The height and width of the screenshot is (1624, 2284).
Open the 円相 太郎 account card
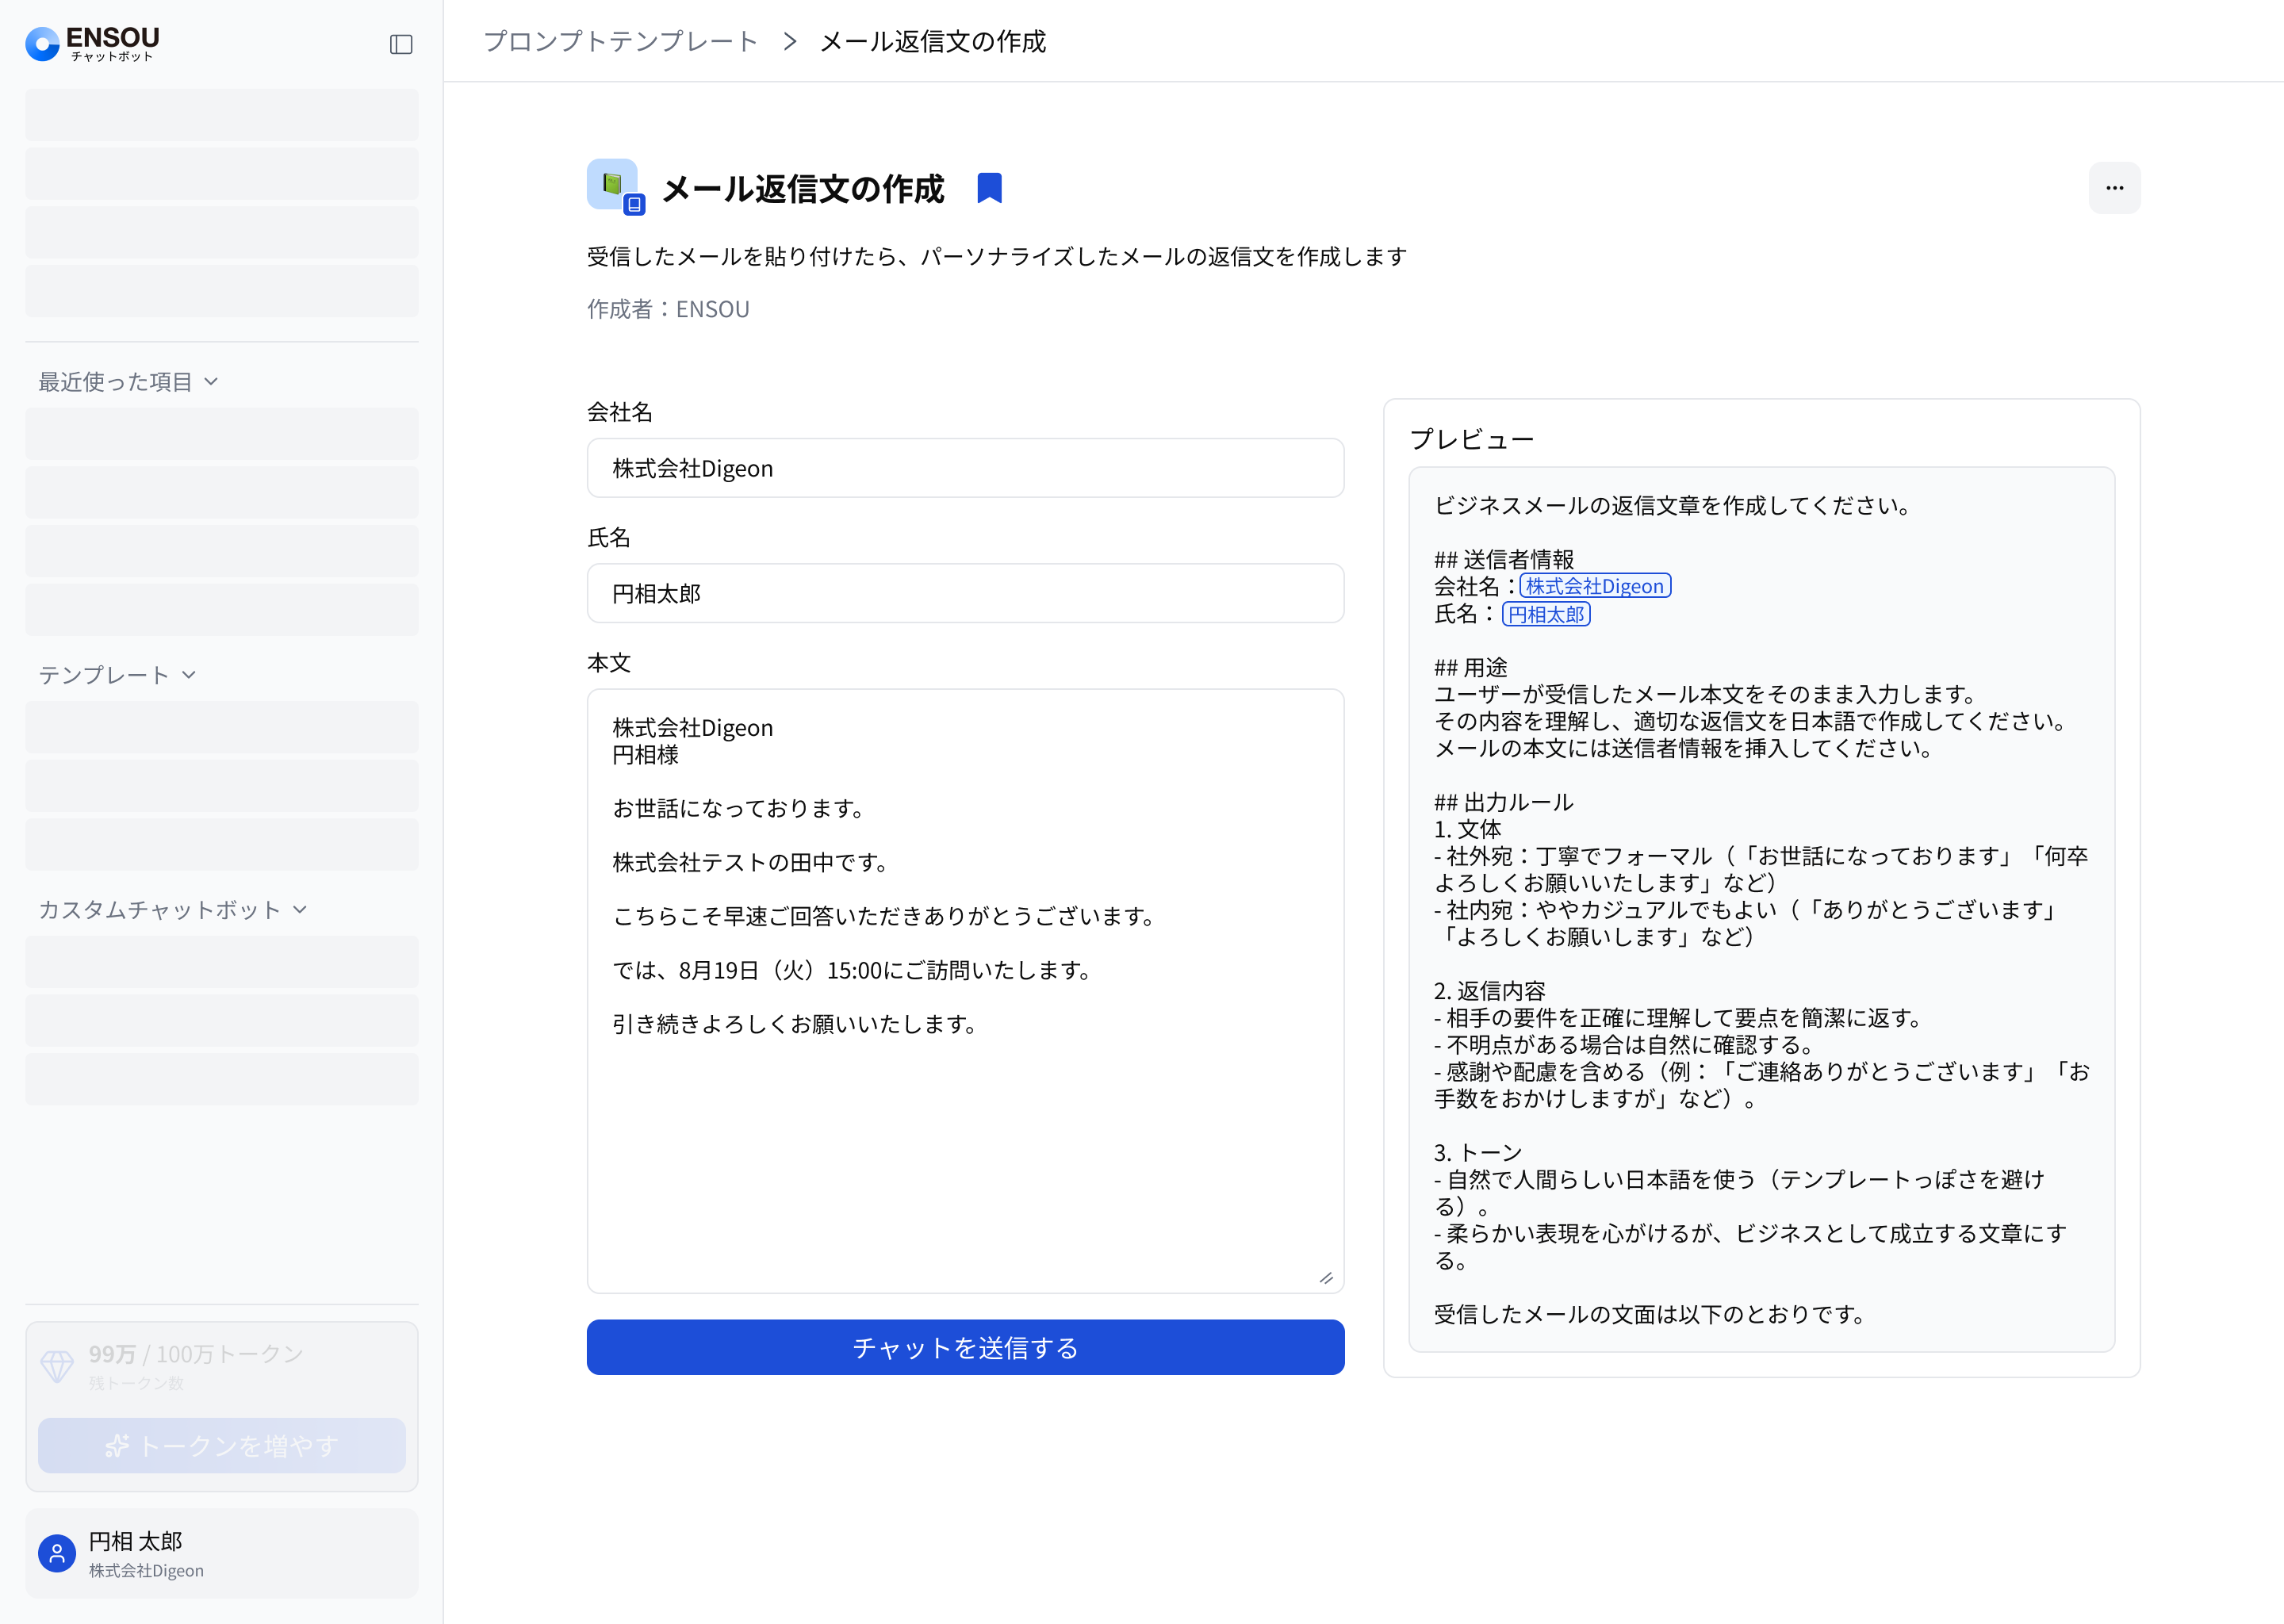tap(222, 1553)
